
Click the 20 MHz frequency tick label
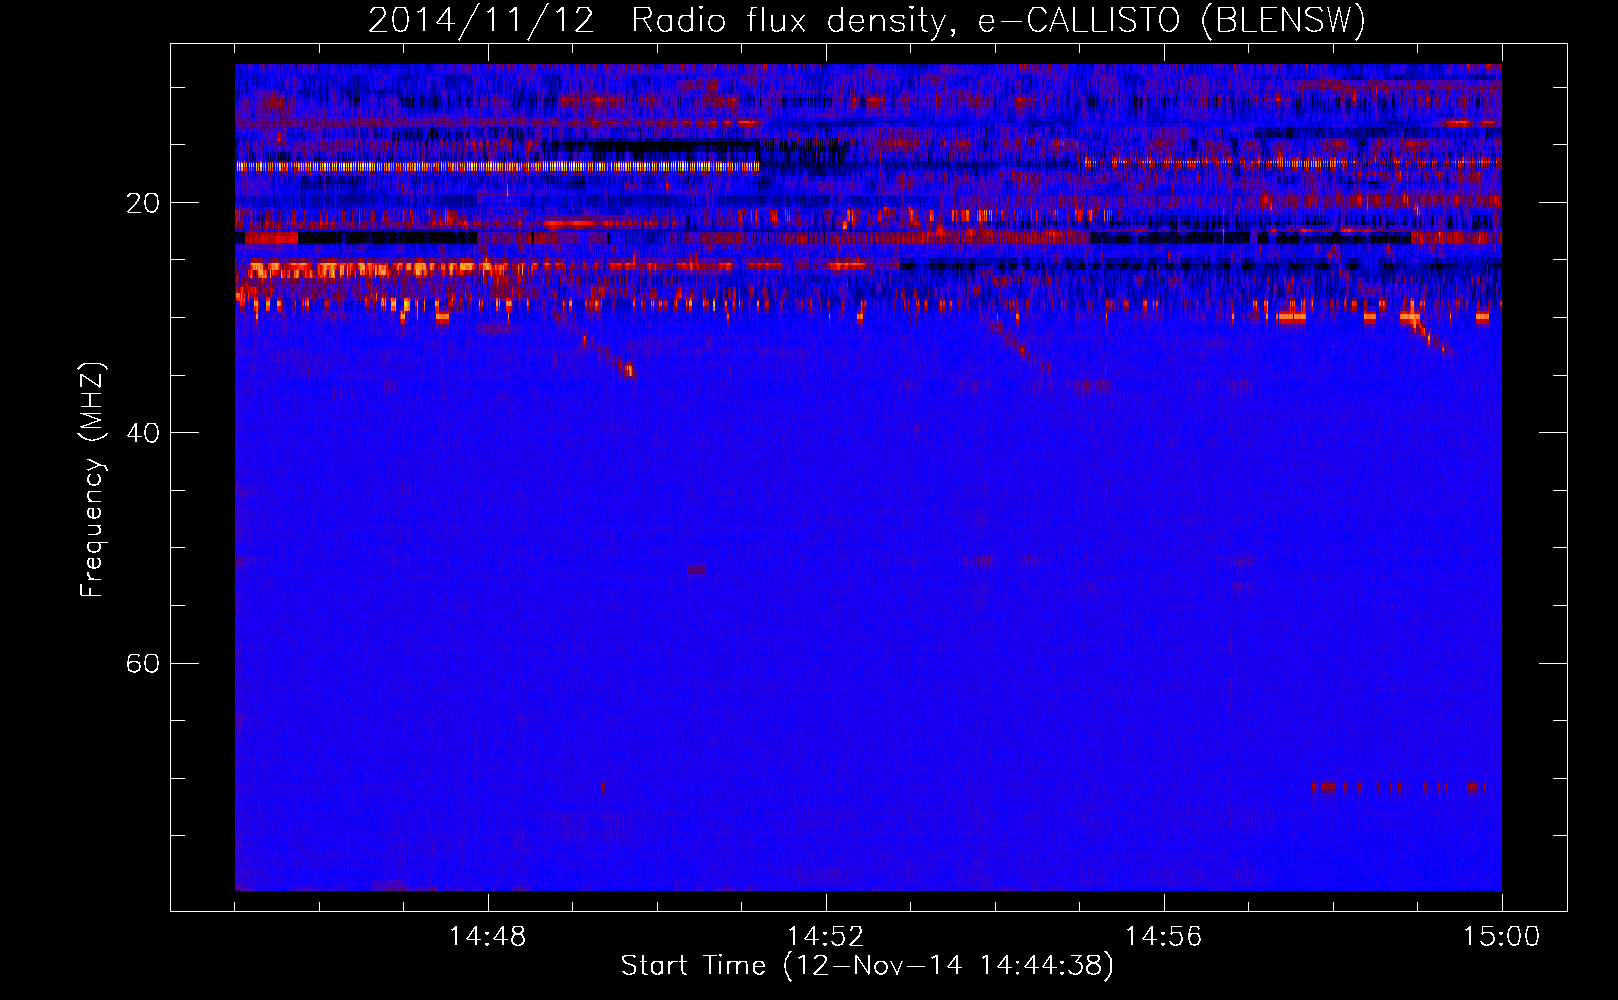click(143, 203)
